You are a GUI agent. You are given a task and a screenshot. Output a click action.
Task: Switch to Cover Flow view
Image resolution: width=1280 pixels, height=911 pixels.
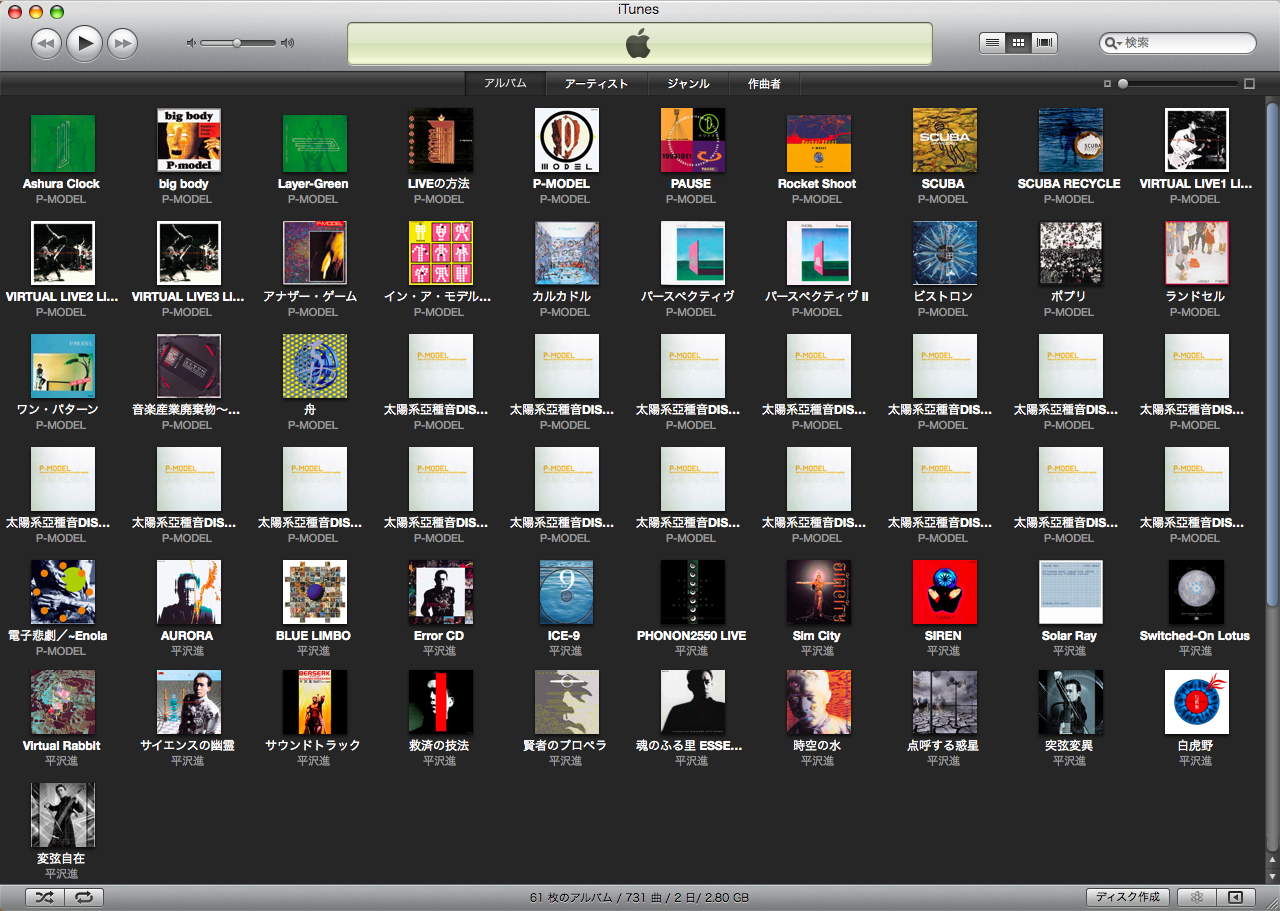[1045, 43]
